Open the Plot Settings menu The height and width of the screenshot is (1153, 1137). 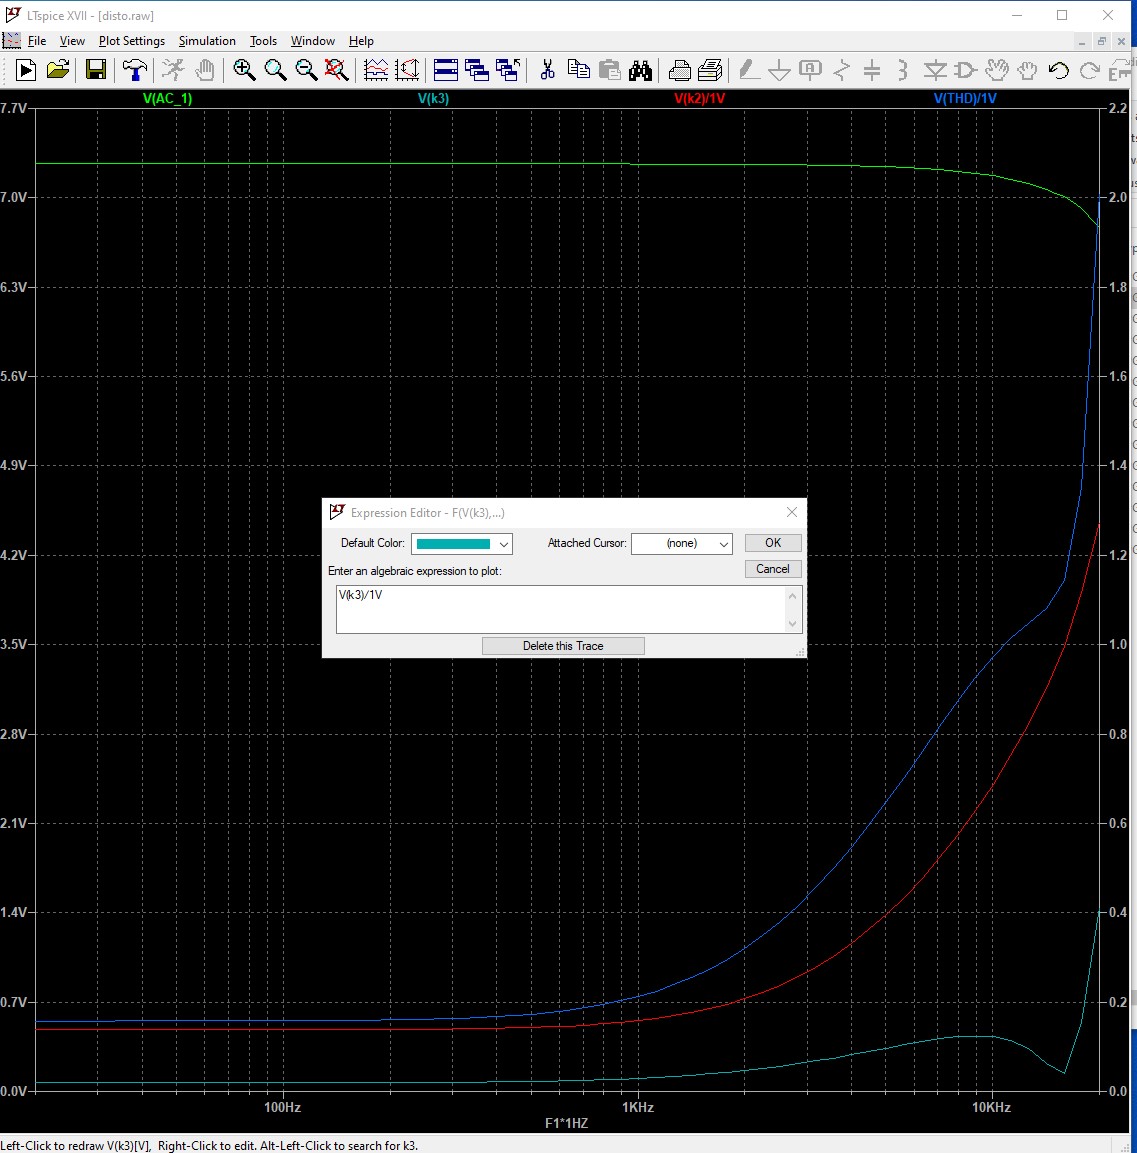[x=131, y=41]
